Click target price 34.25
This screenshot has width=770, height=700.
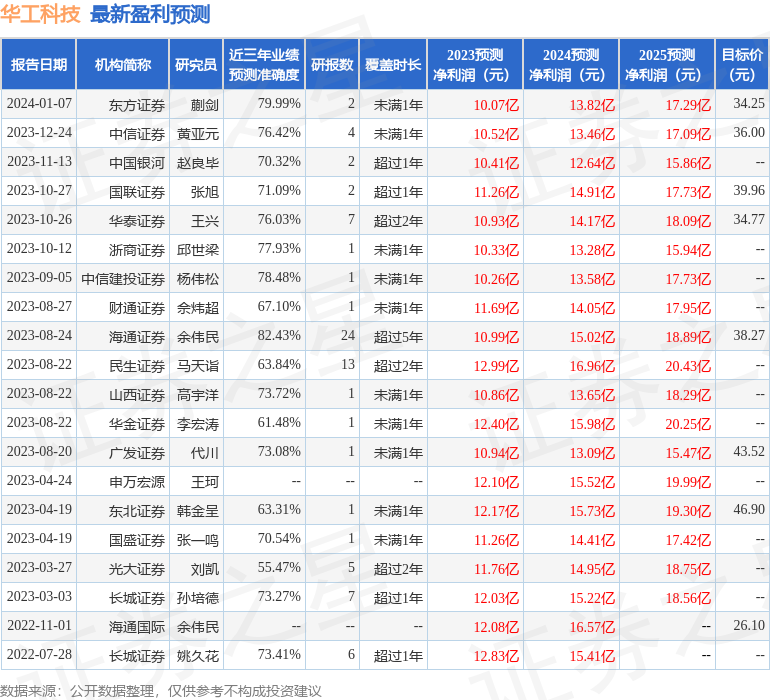pos(749,104)
